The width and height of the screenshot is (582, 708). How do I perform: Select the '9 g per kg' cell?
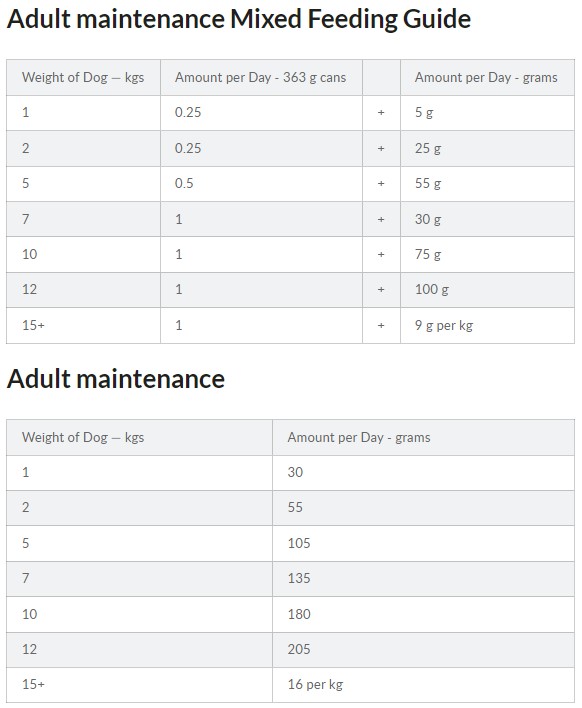click(487, 326)
